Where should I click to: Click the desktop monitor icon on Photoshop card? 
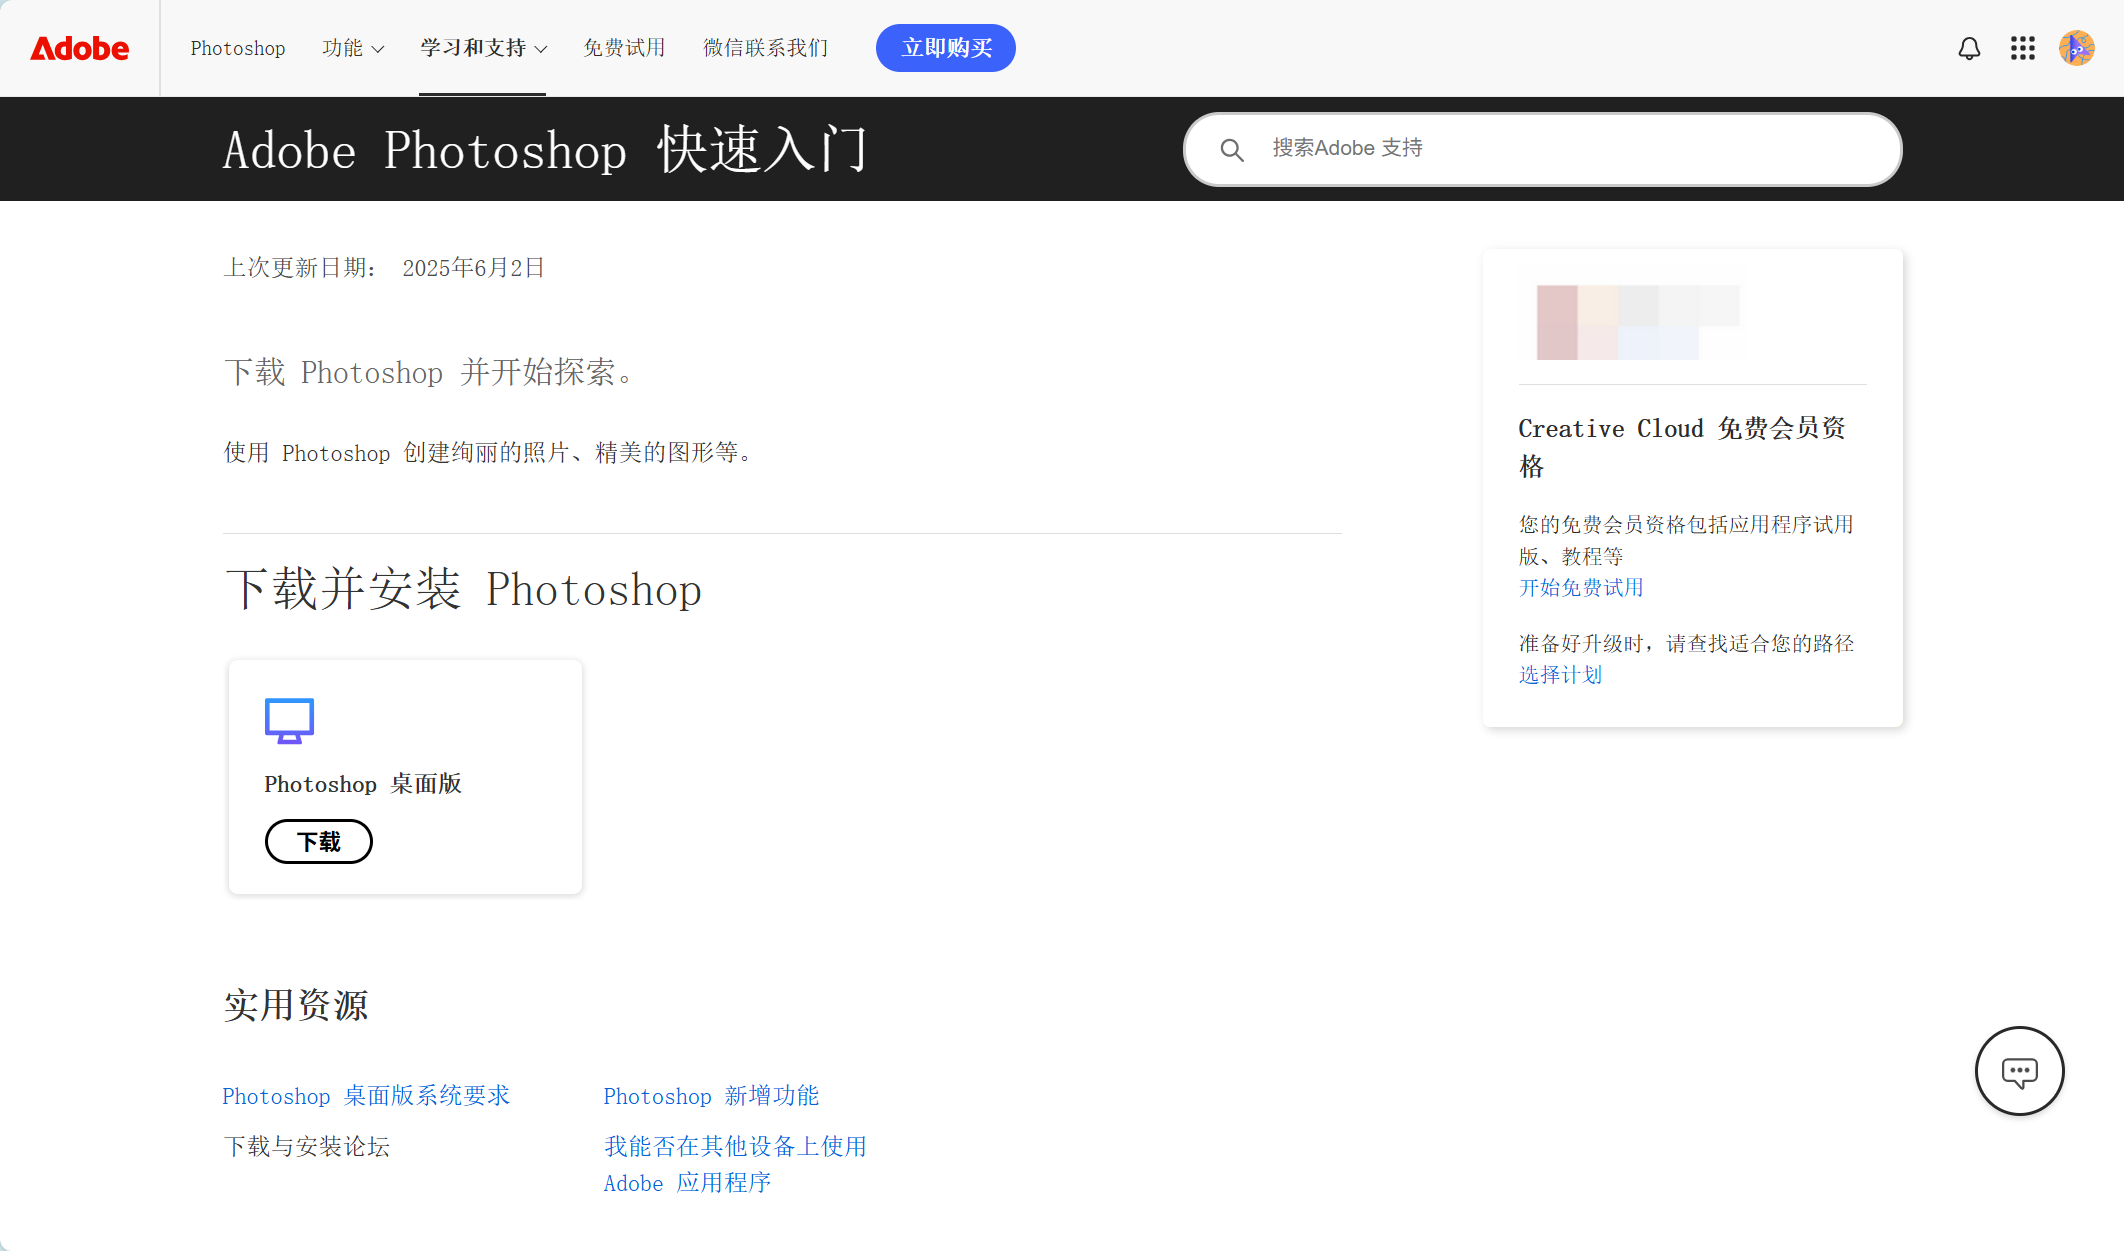coord(289,721)
